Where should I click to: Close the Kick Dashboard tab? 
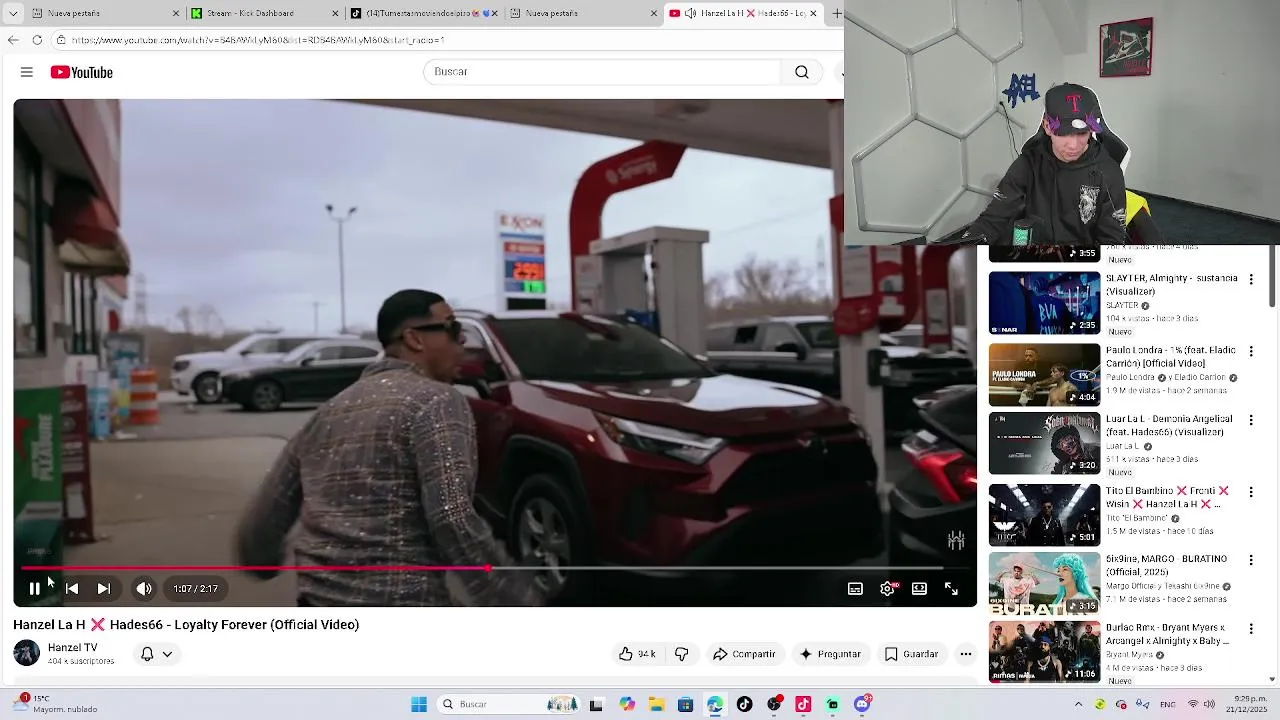335,13
